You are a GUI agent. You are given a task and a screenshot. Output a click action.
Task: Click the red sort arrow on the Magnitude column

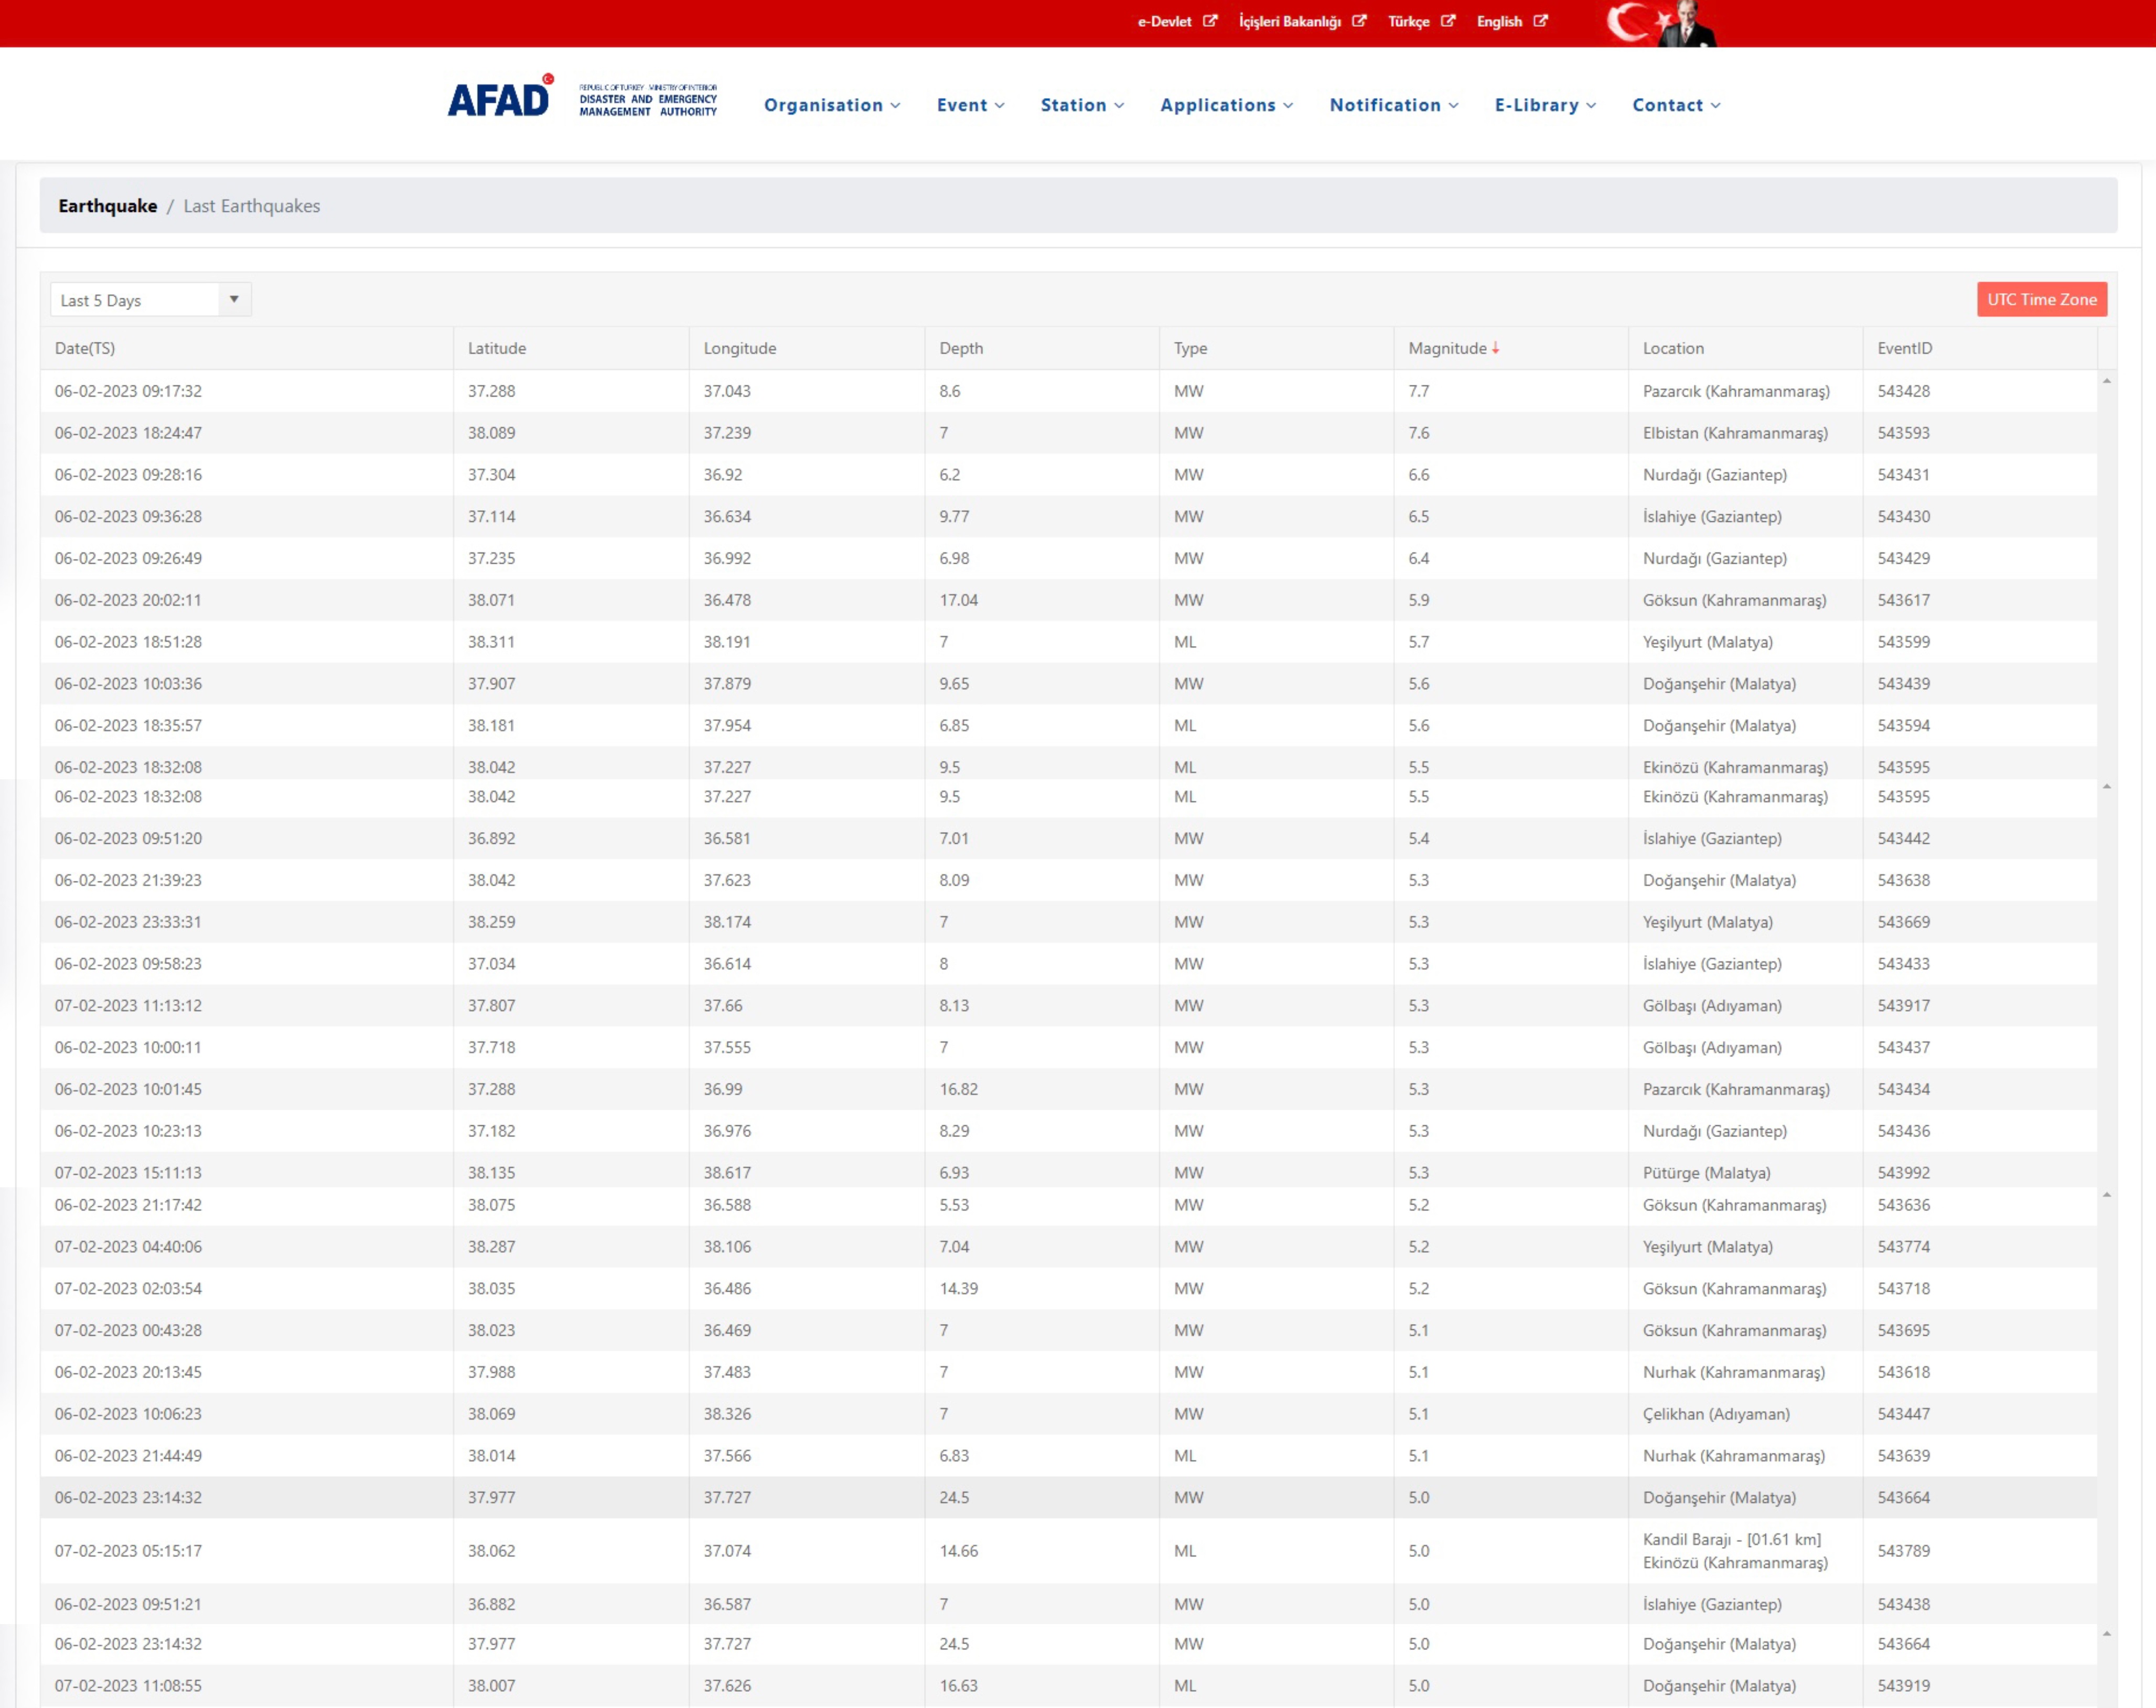click(1495, 348)
